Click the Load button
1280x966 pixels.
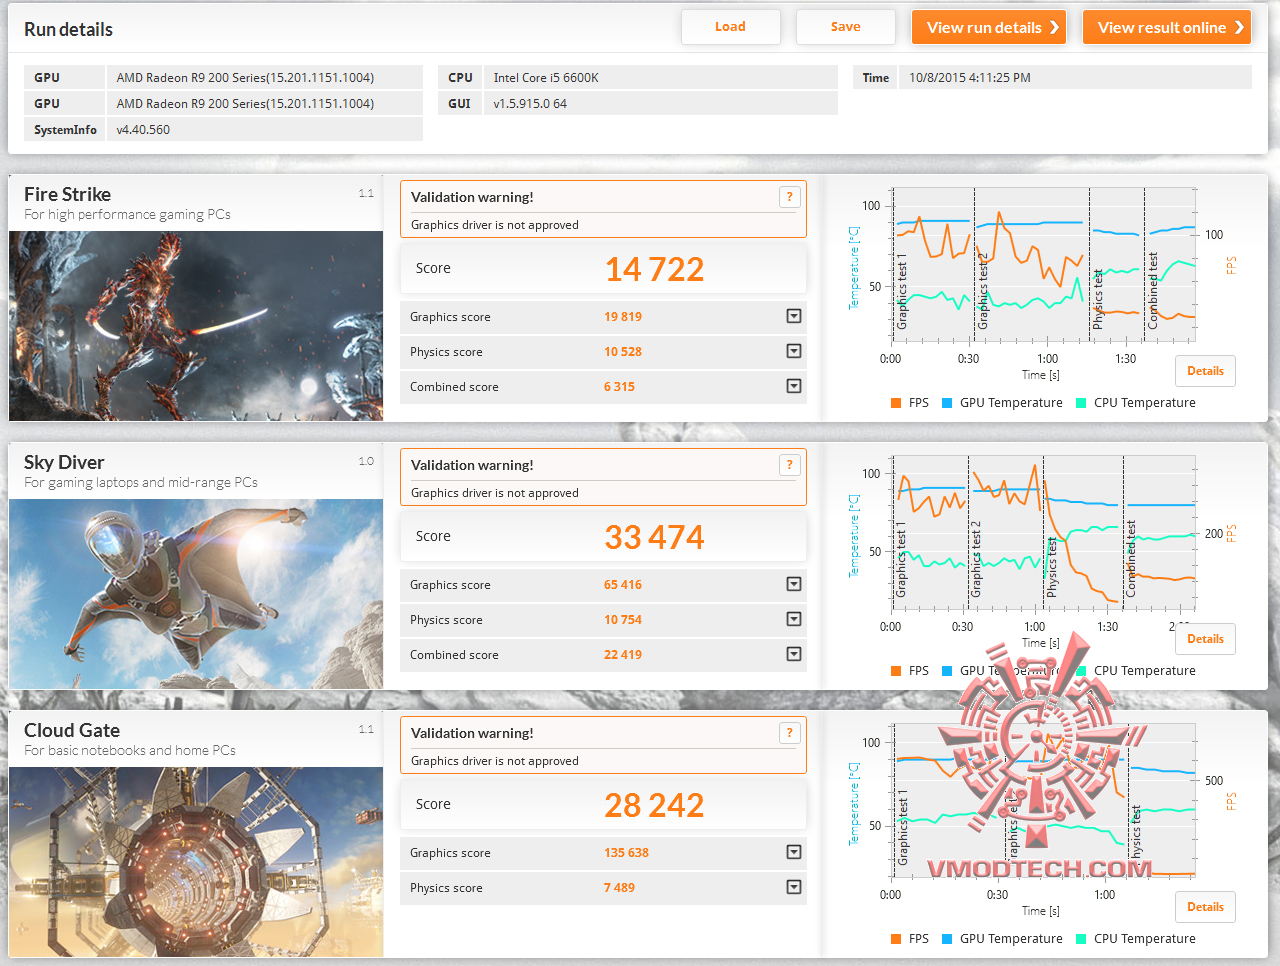coord(730,27)
